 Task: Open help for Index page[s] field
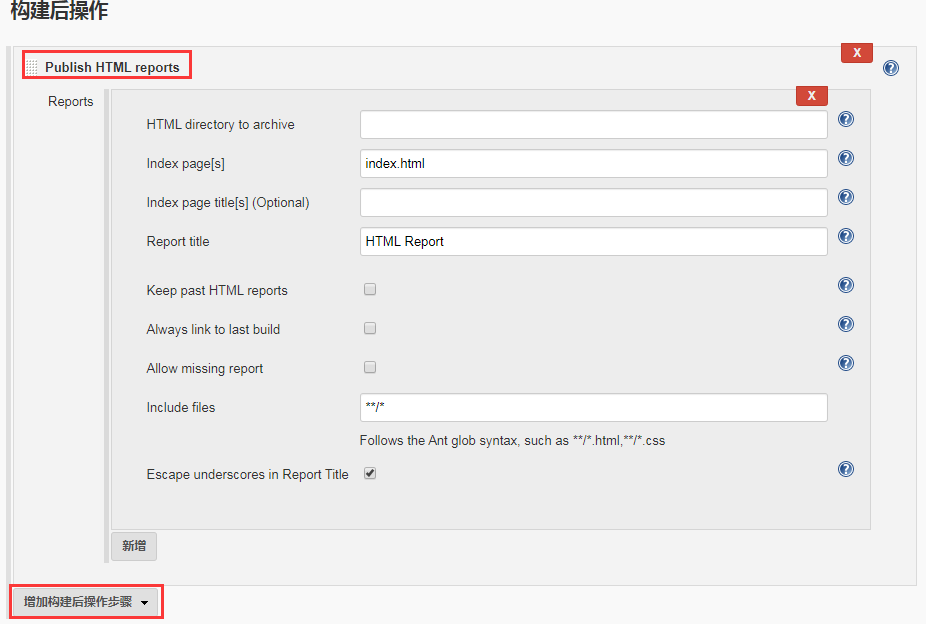click(846, 157)
